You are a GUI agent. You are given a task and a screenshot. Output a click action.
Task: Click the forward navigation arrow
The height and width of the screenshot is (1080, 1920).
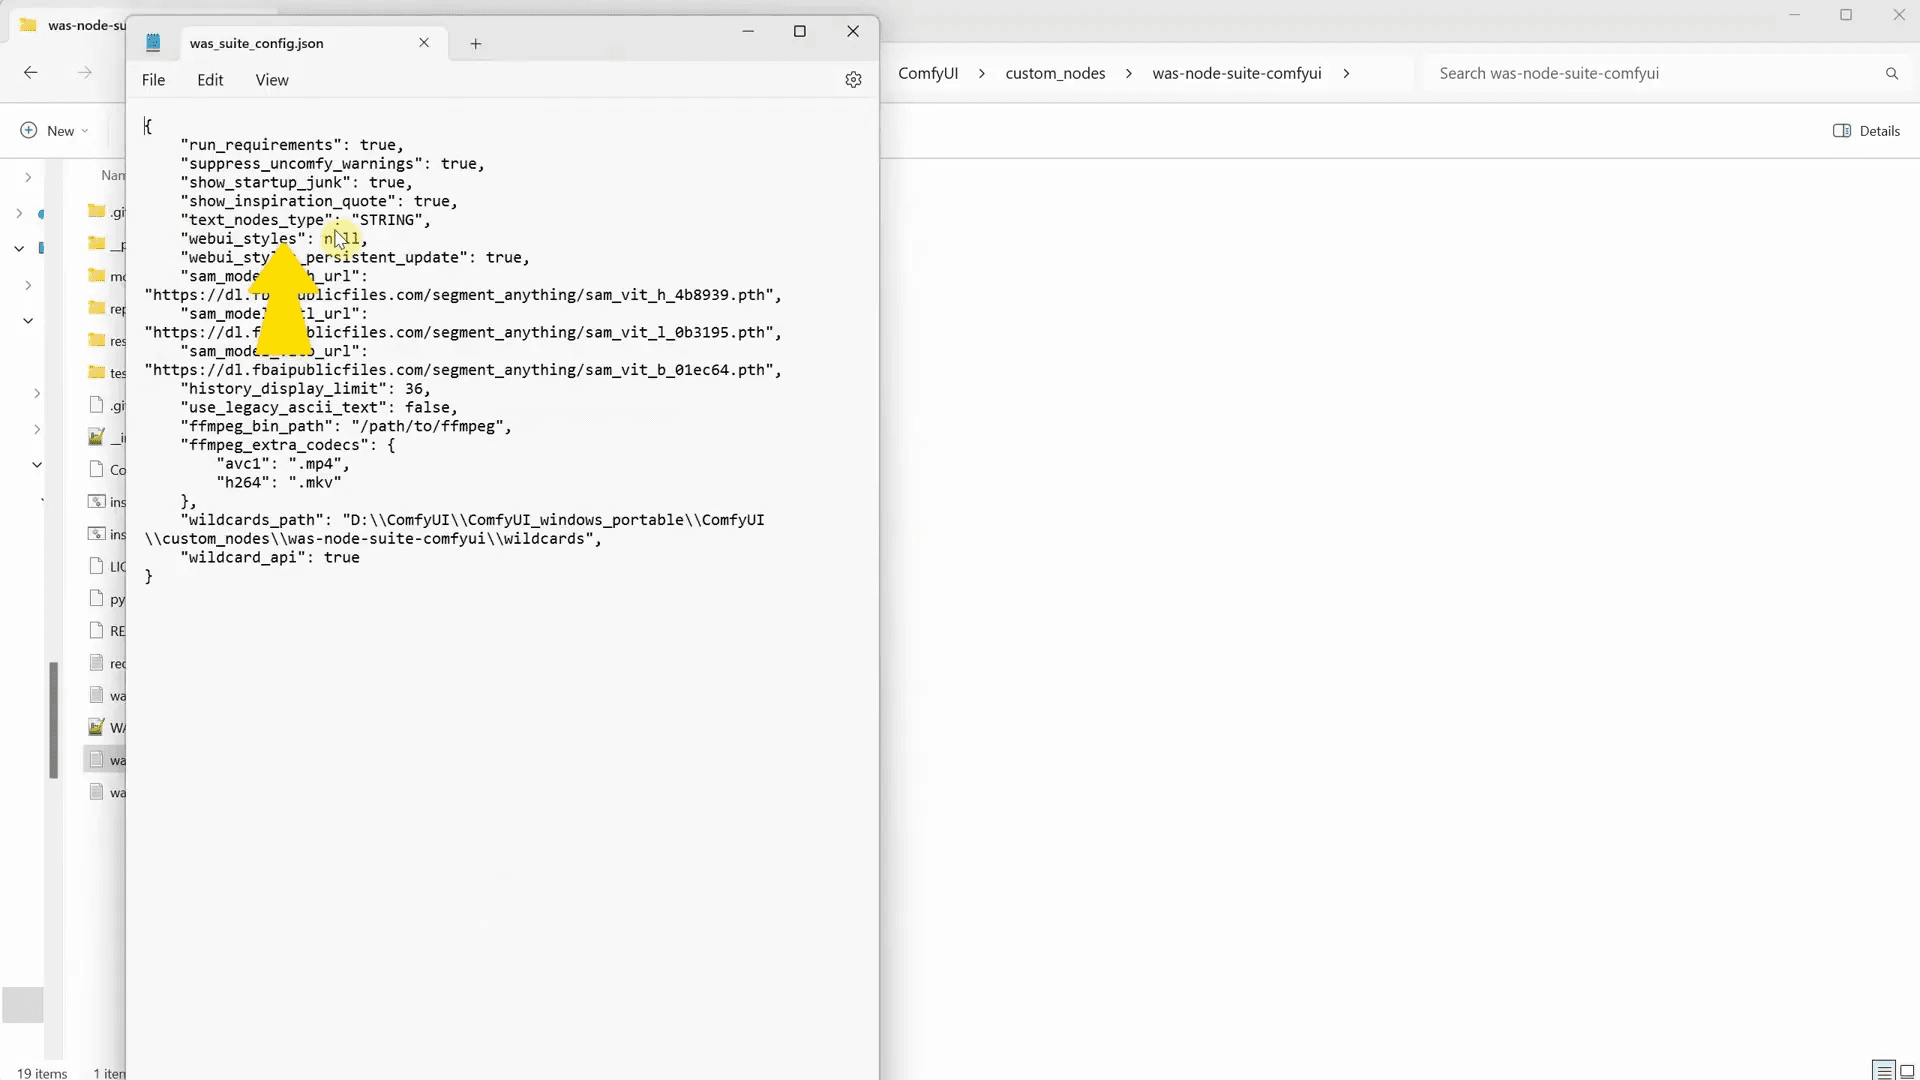pos(86,72)
